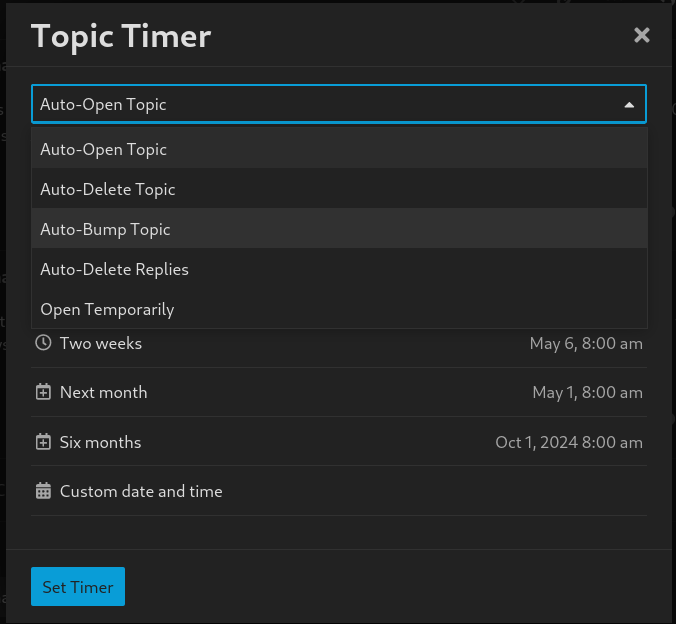Click the Oct 1, 2024 8:00 am timestamp
The height and width of the screenshot is (624, 676).
tap(569, 442)
